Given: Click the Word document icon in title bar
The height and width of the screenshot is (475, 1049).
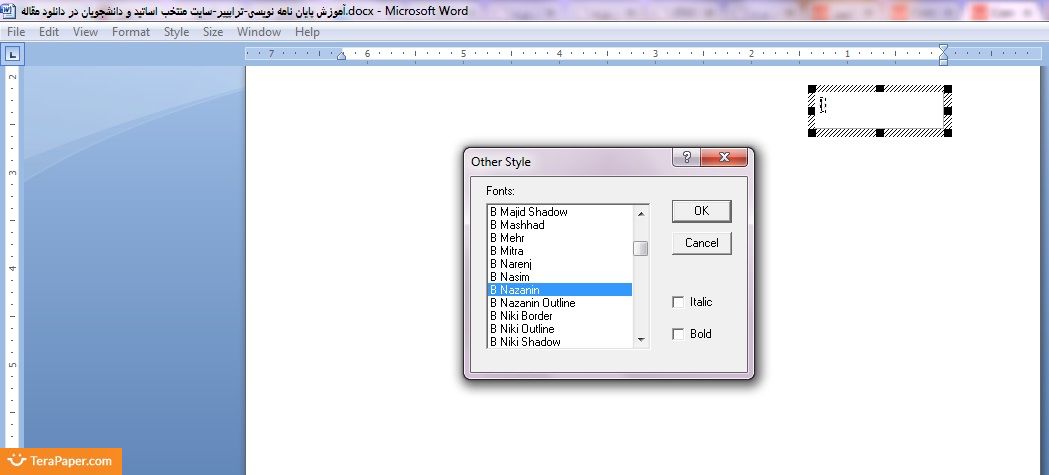Looking at the screenshot, I should coord(9,11).
